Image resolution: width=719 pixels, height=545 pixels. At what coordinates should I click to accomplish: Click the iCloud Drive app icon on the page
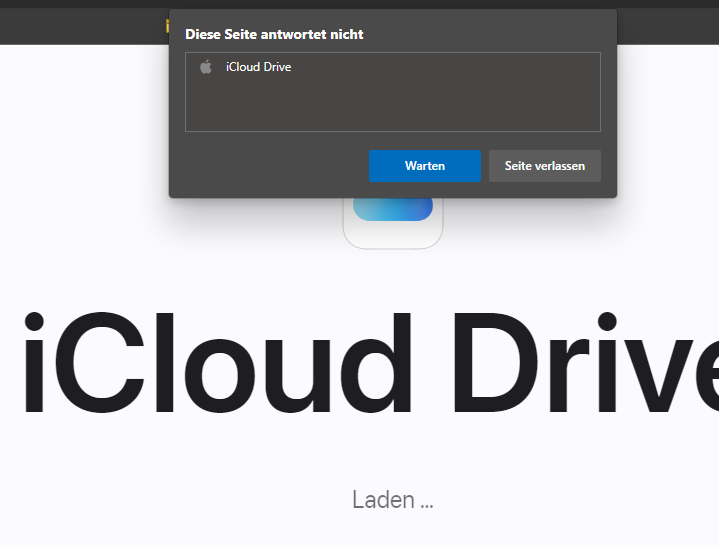pos(393,223)
